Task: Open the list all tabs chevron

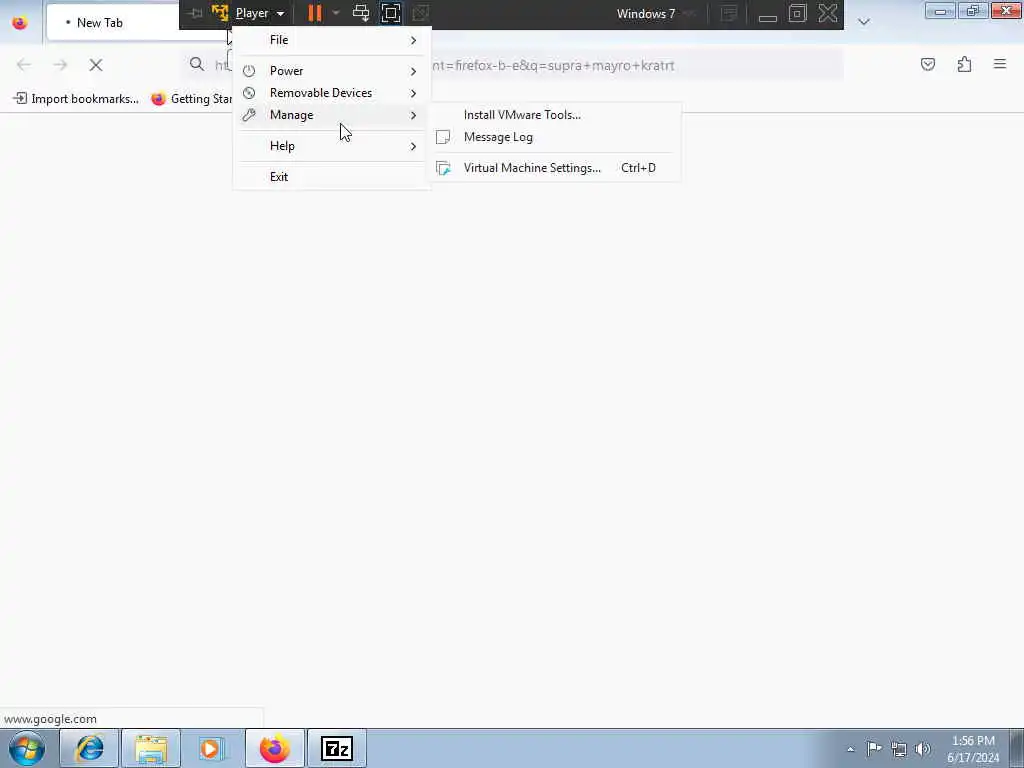Action: pyautogui.click(x=864, y=22)
